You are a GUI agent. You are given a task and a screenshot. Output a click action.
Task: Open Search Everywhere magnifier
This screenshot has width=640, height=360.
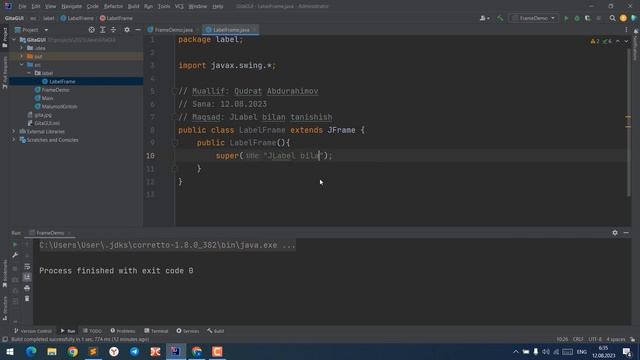tap(612, 18)
